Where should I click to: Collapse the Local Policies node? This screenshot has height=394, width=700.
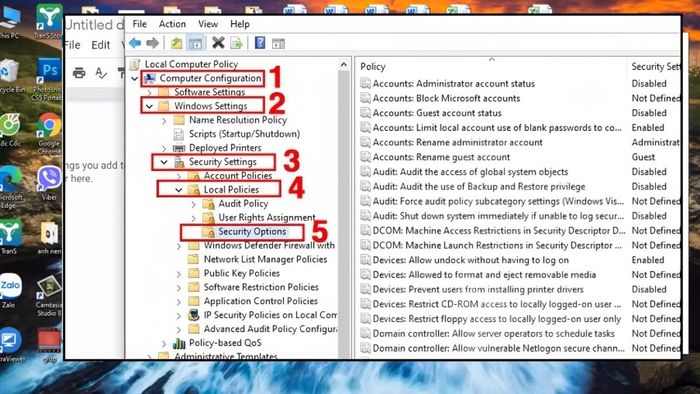(179, 190)
